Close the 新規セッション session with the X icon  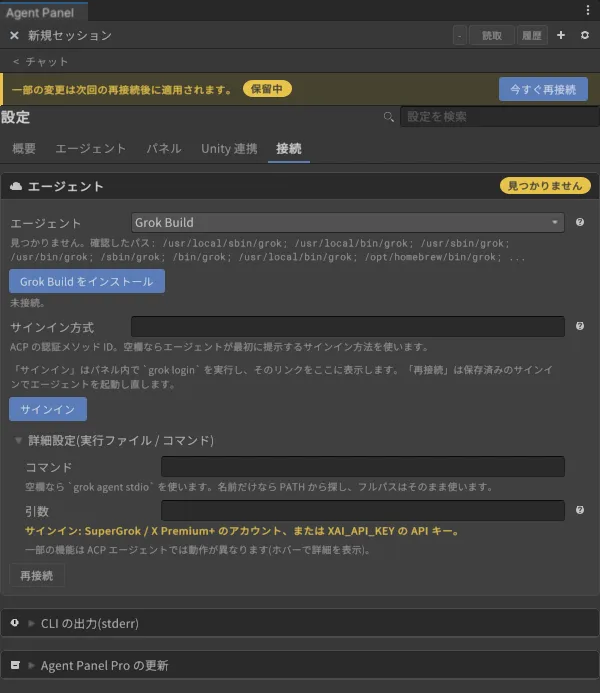[x=14, y=35]
